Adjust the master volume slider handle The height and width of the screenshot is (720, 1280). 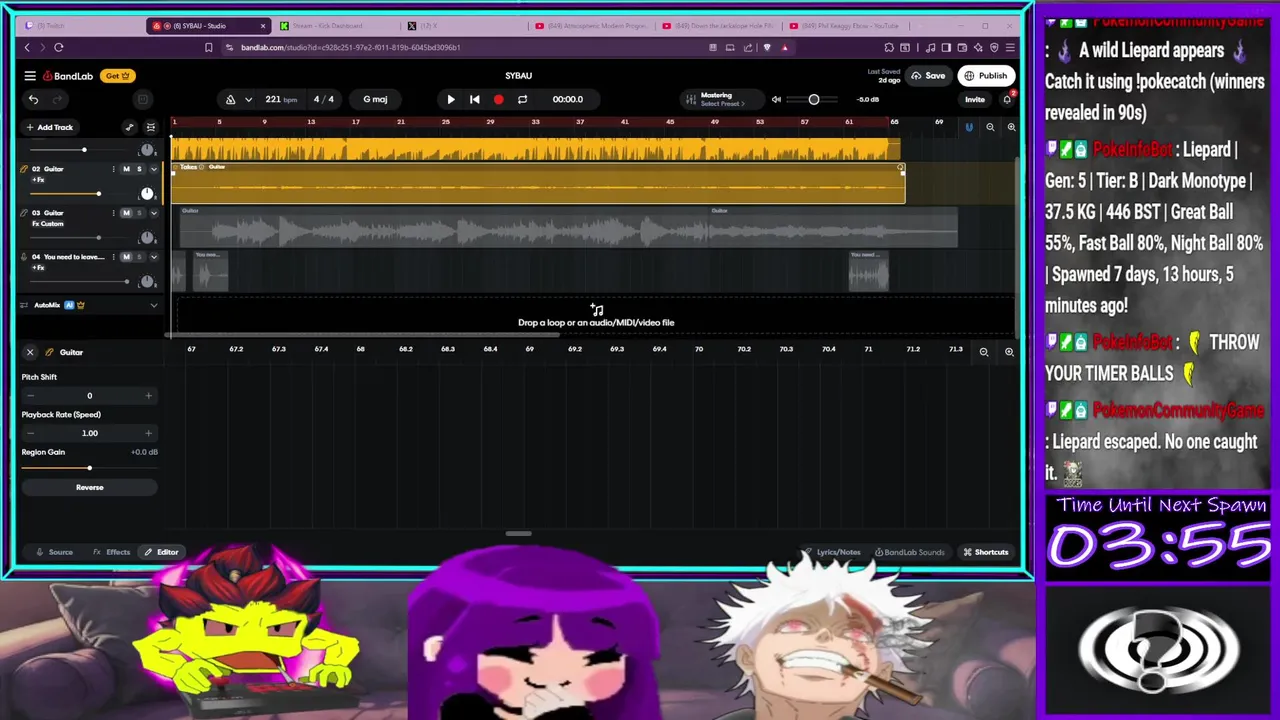(x=814, y=99)
